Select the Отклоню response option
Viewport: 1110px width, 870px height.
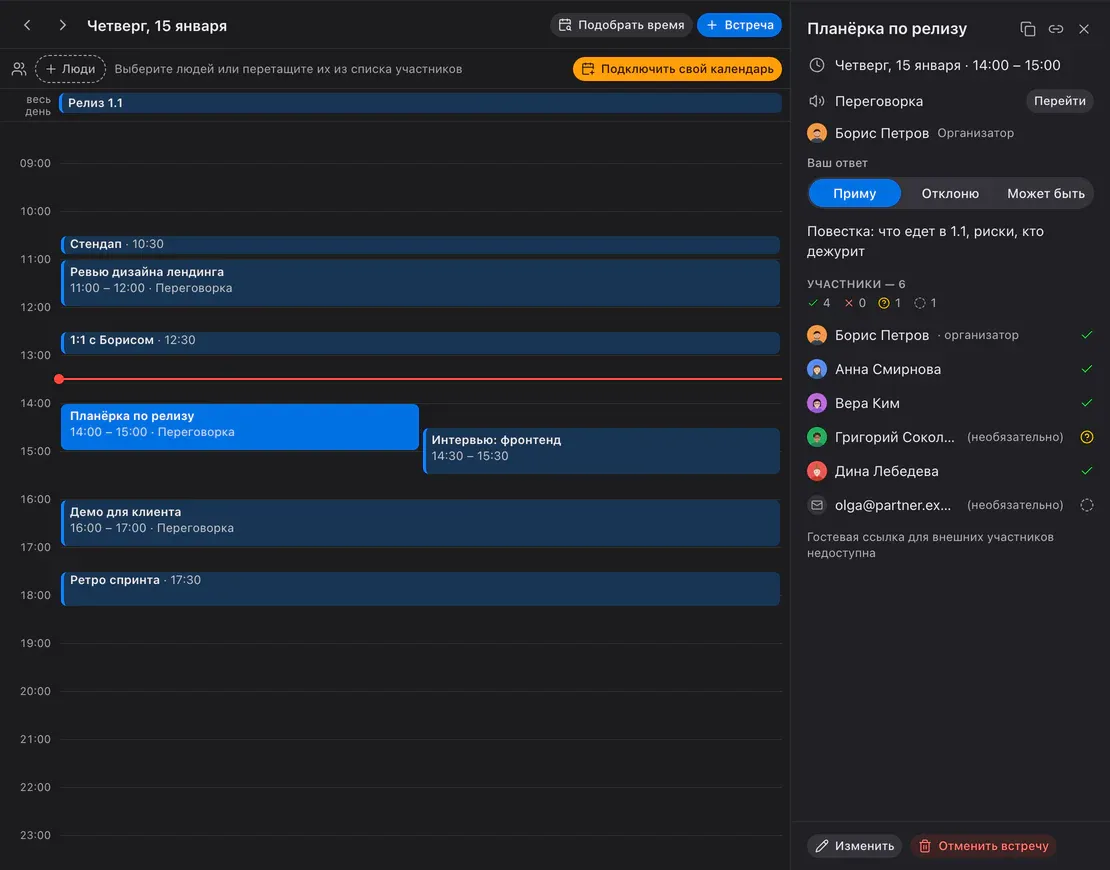point(950,193)
